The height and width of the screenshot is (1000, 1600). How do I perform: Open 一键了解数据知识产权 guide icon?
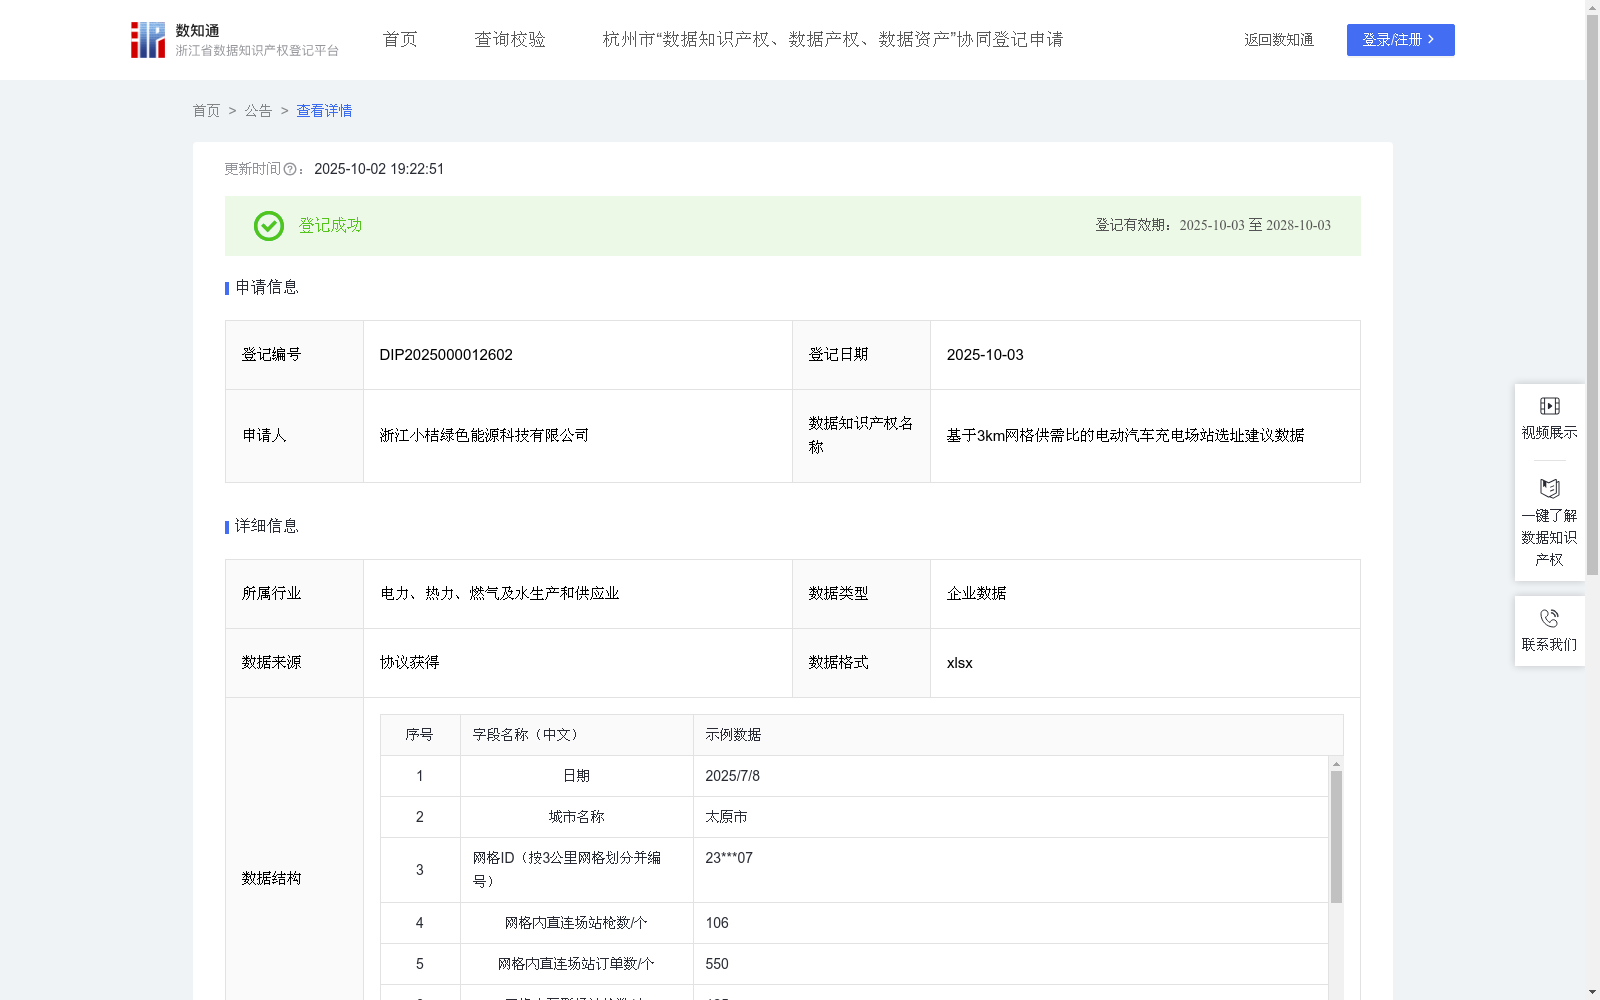tap(1549, 489)
